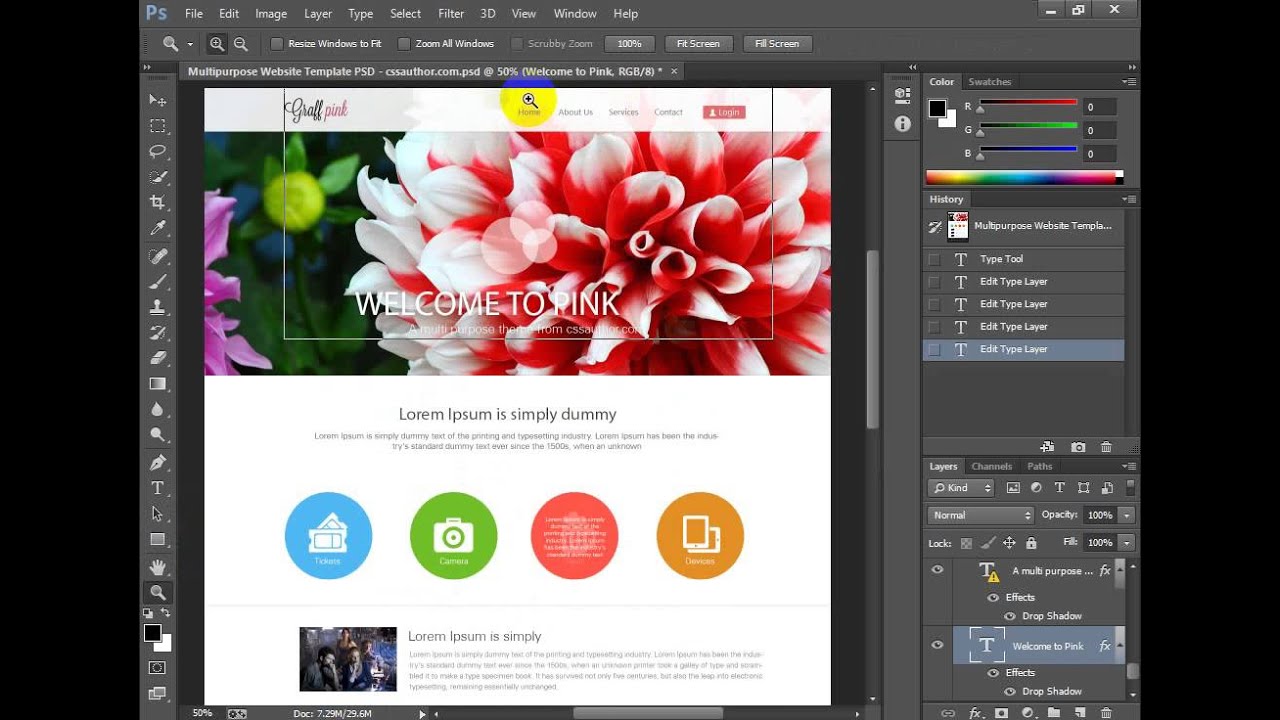Image resolution: width=1280 pixels, height=720 pixels.
Task: Select the Quick Selection tool
Action: 158,177
